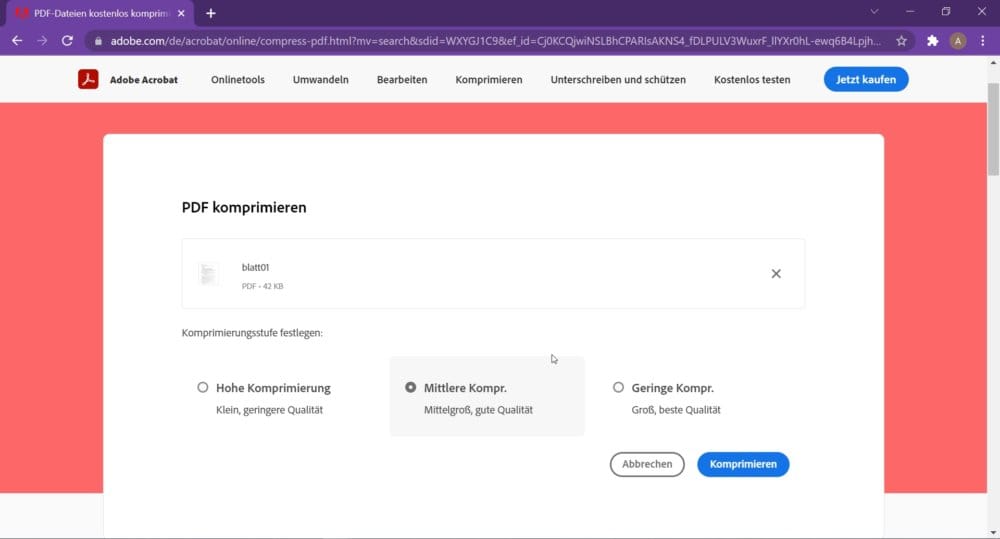The width and height of the screenshot is (1000, 539).
Task: Open the tab search chevron in title bar
Action: 874,11
